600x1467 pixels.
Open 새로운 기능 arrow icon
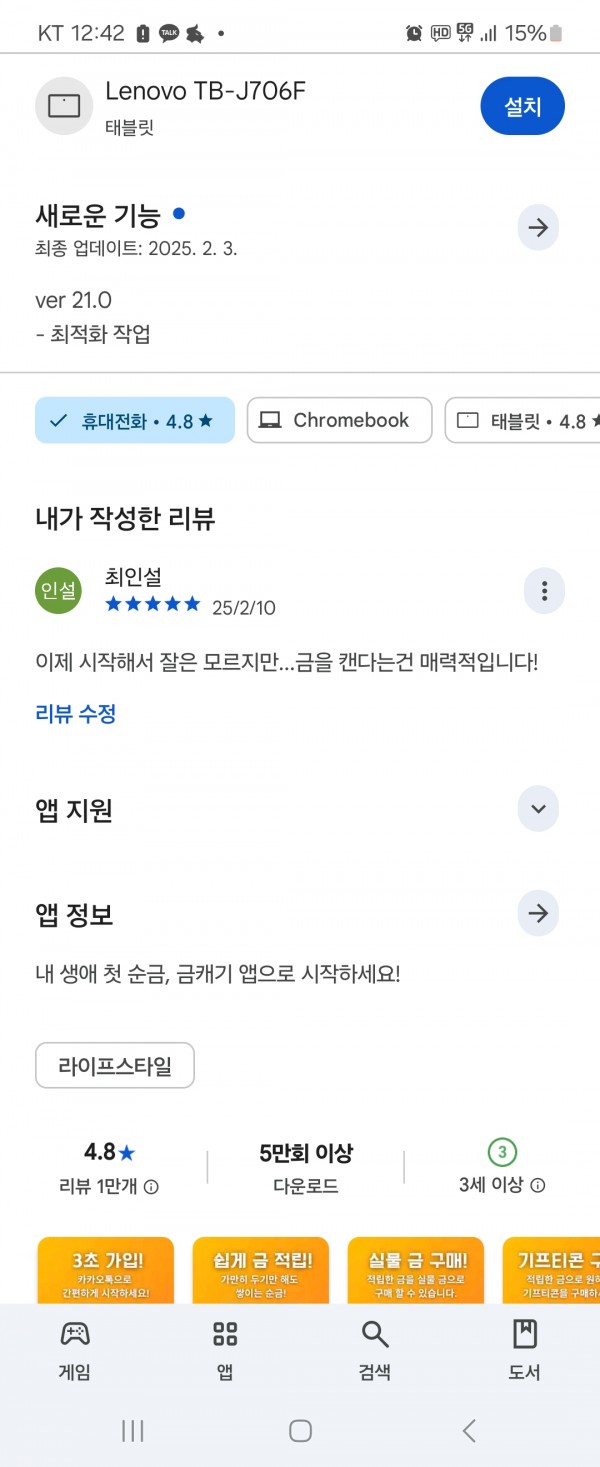(538, 228)
